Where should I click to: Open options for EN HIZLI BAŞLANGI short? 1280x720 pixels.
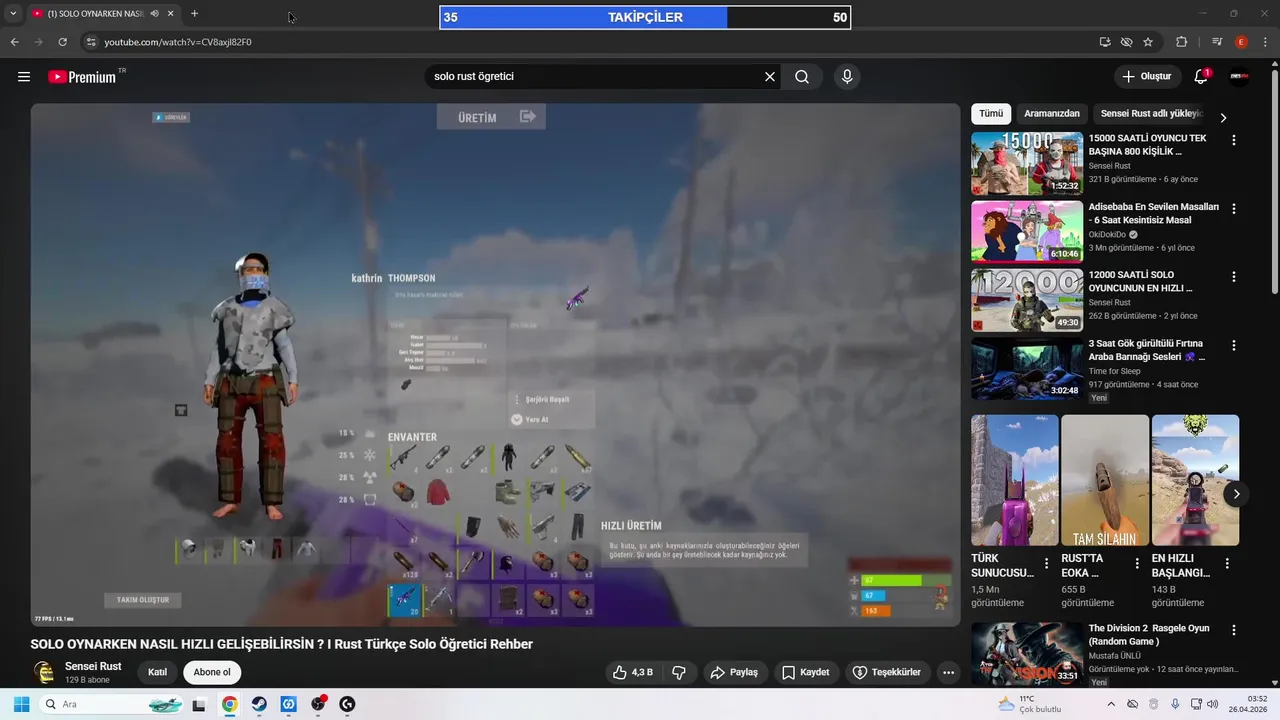click(x=1227, y=564)
